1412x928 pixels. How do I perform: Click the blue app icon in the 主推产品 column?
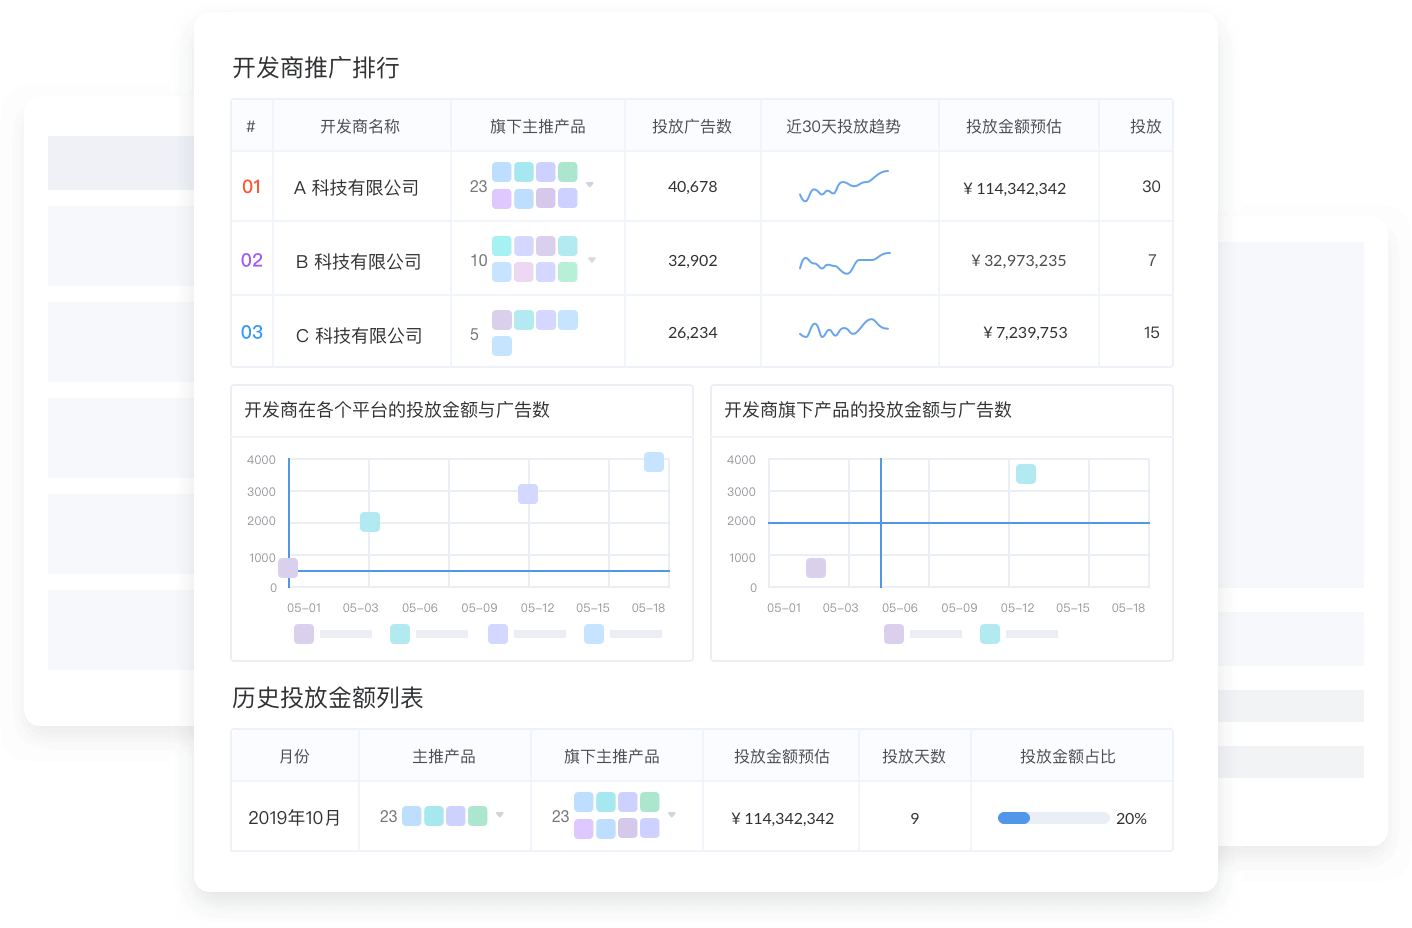(x=411, y=816)
